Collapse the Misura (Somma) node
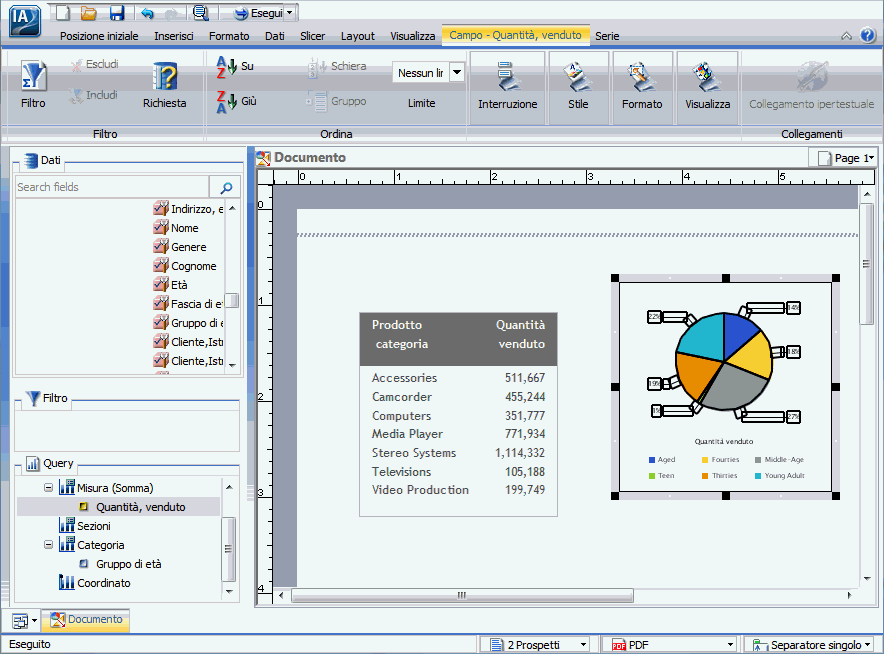 click(x=48, y=488)
